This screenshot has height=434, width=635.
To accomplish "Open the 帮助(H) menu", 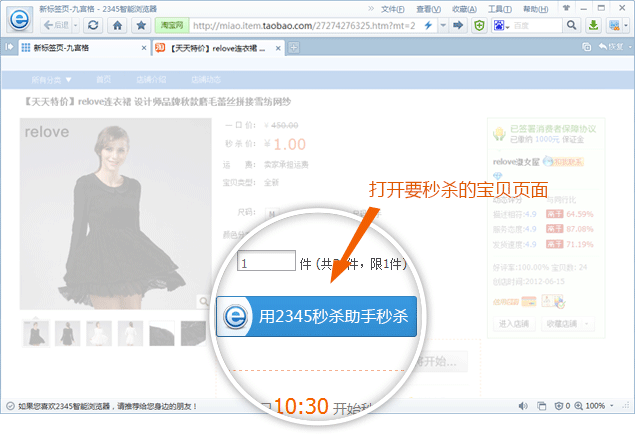I will click(x=535, y=9).
